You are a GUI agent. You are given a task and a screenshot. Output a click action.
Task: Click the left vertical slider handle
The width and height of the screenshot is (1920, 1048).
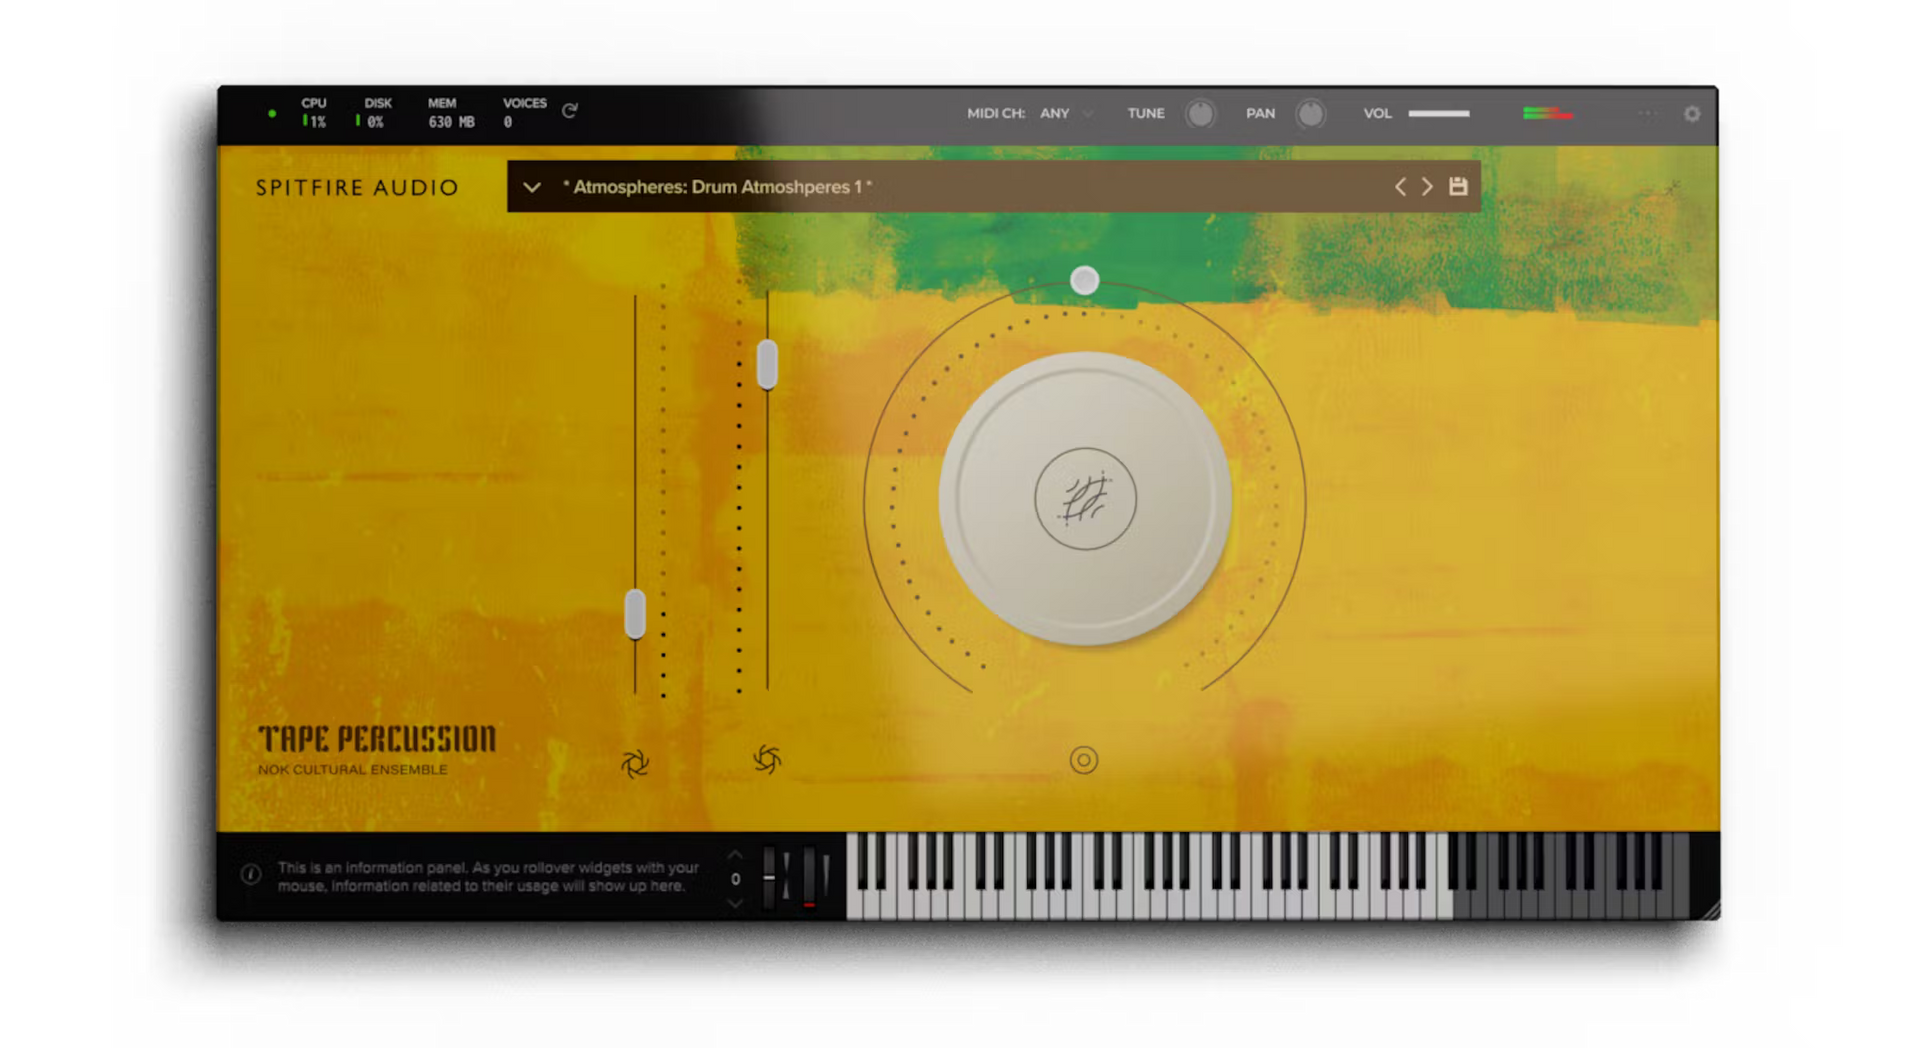pos(635,614)
